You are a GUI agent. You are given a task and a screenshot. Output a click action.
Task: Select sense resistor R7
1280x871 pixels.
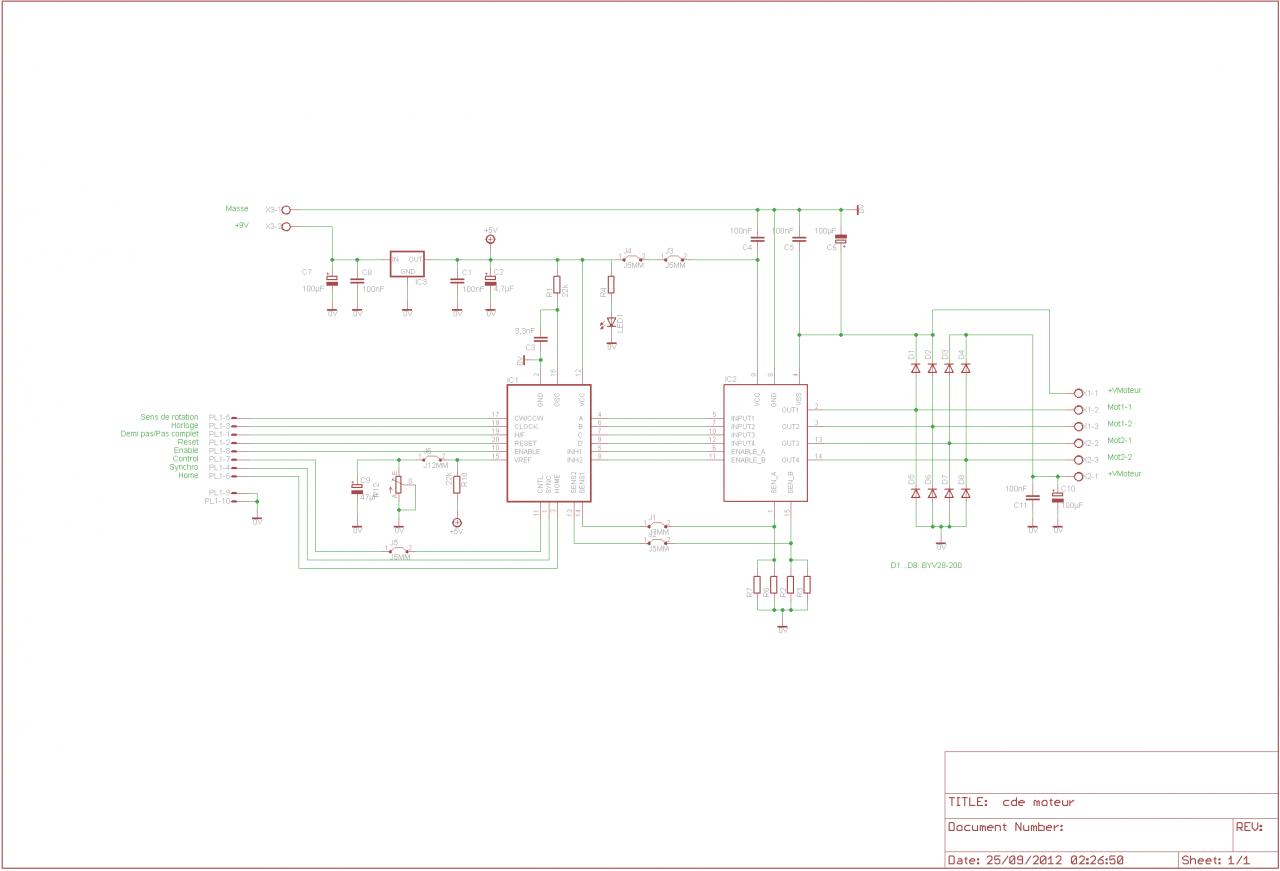tap(757, 585)
